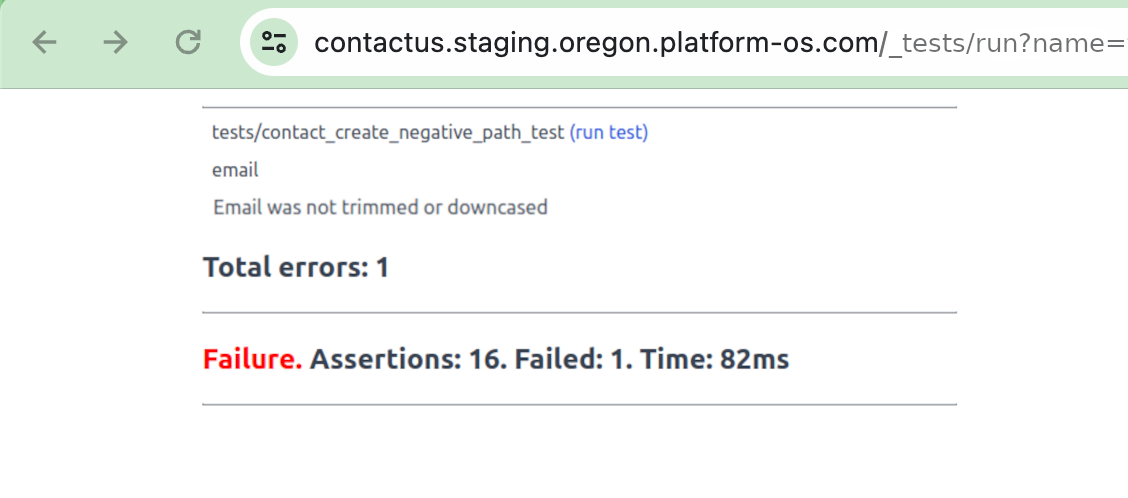
Task: Open the site information icon
Action: coord(274,42)
